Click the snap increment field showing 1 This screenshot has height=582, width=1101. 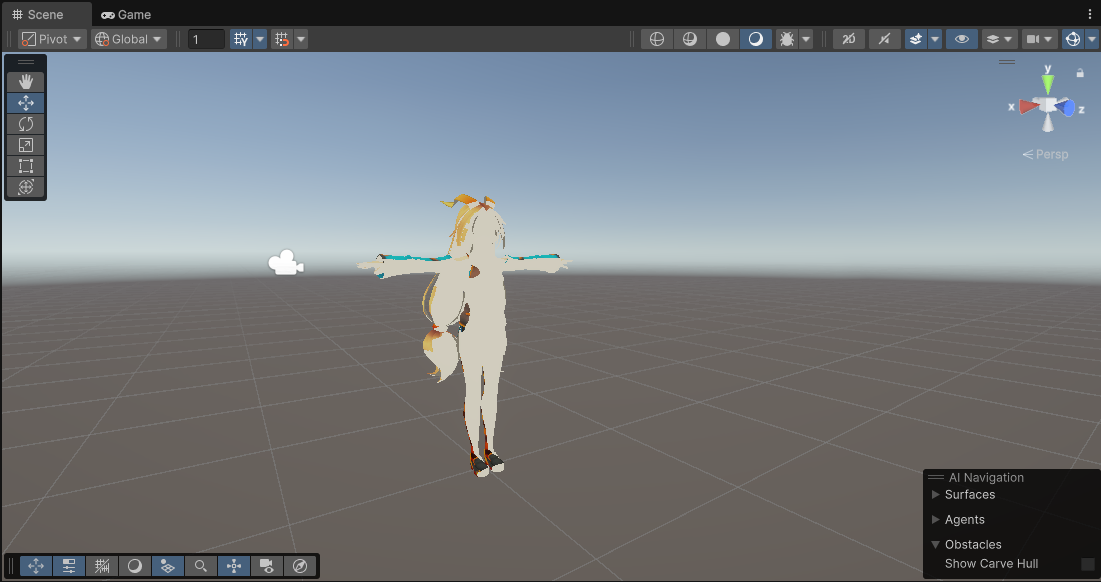click(x=206, y=39)
